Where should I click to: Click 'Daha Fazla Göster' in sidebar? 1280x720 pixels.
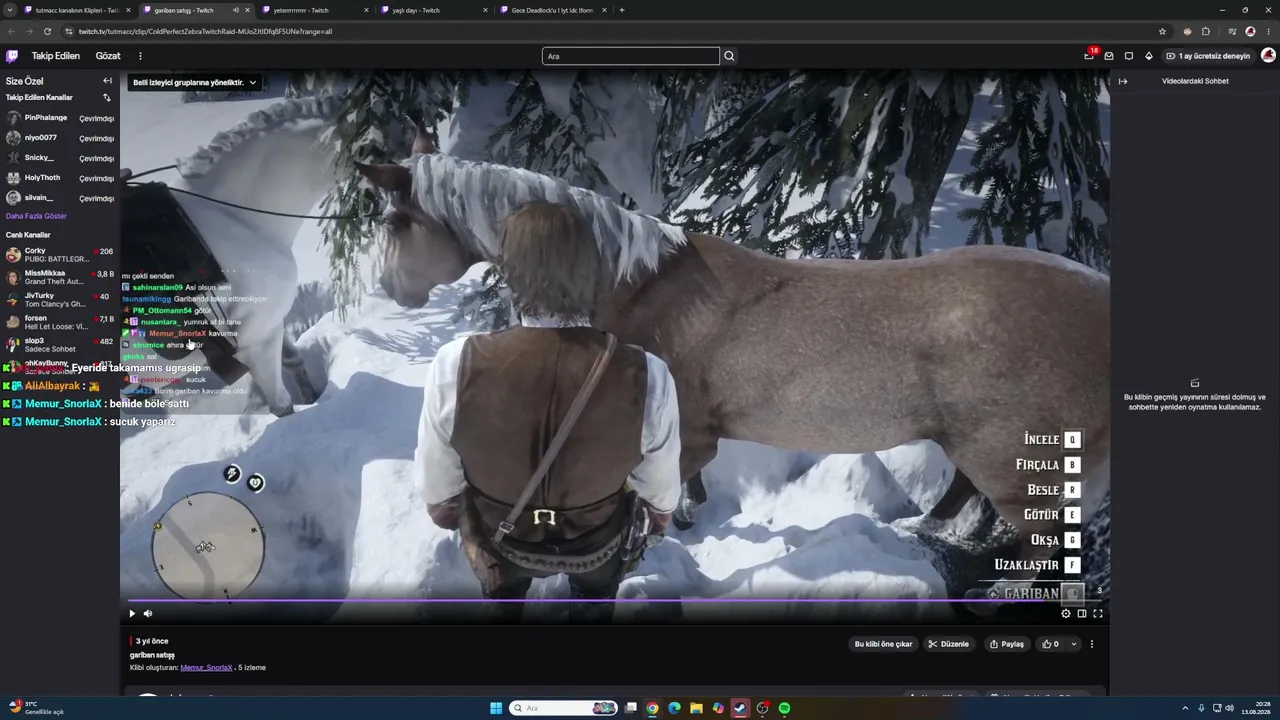(36, 216)
